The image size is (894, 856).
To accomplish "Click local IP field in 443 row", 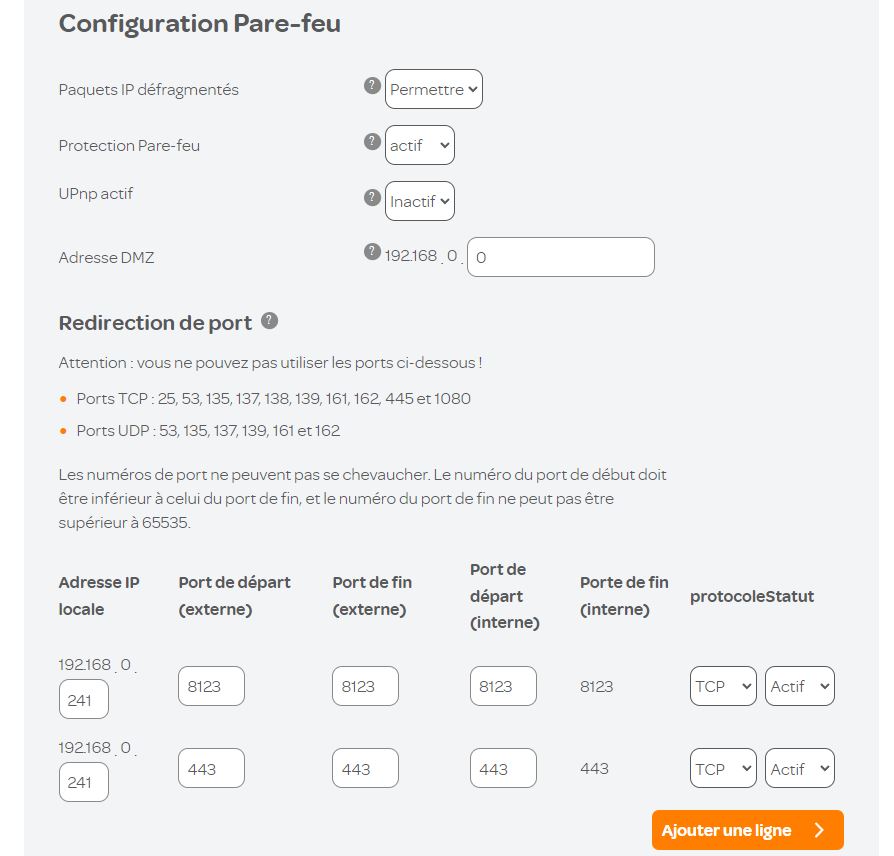I will click(x=84, y=781).
